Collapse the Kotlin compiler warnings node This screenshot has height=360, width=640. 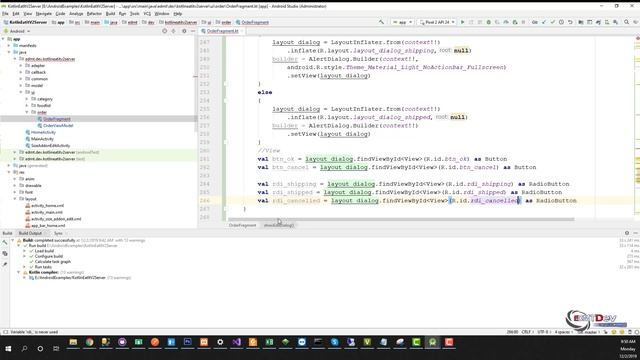pyautogui.click(x=19, y=272)
